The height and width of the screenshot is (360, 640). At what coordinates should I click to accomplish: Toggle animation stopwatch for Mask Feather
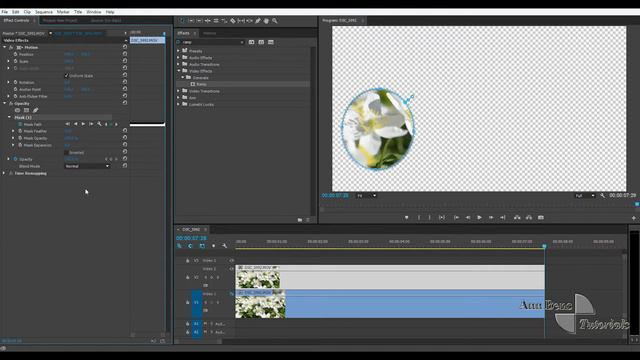pos(20,131)
